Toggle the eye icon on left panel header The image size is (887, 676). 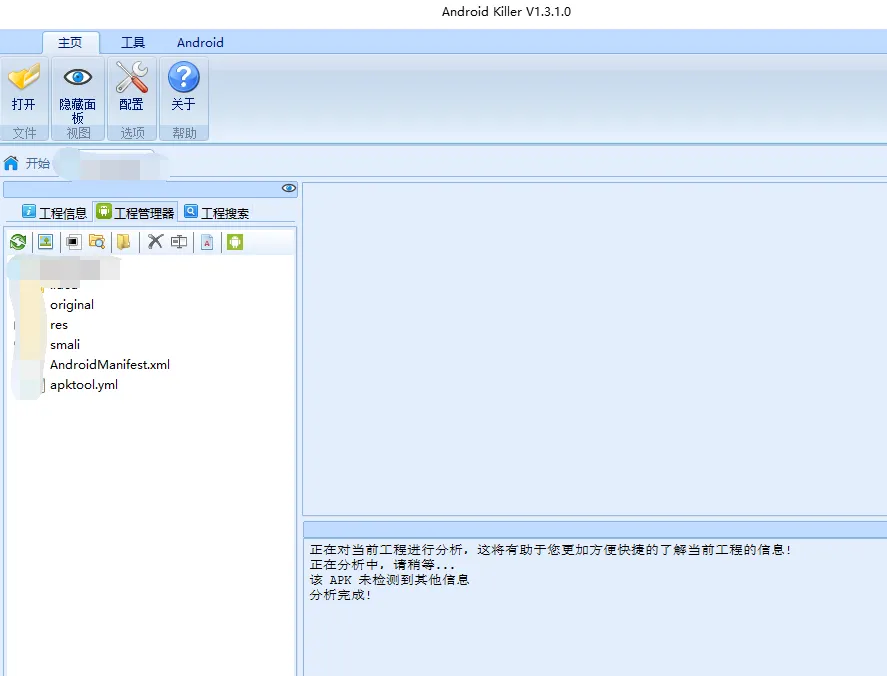pyautogui.click(x=288, y=188)
